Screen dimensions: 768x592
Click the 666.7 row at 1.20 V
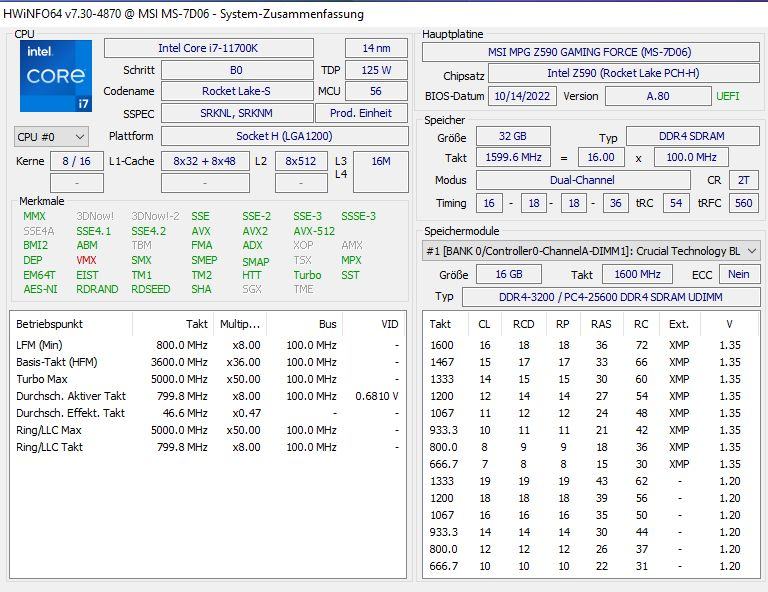[x=591, y=567]
